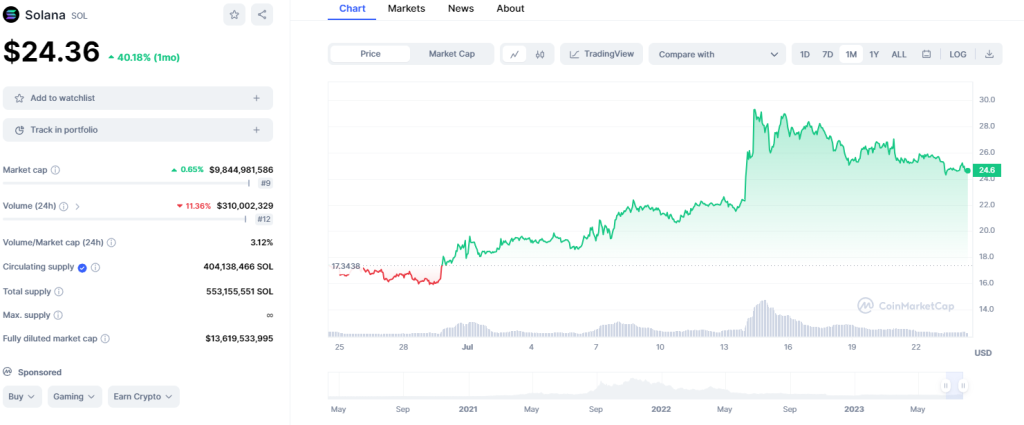Open the Chart tab
Screen dimensions: 1024x425
click(x=352, y=8)
